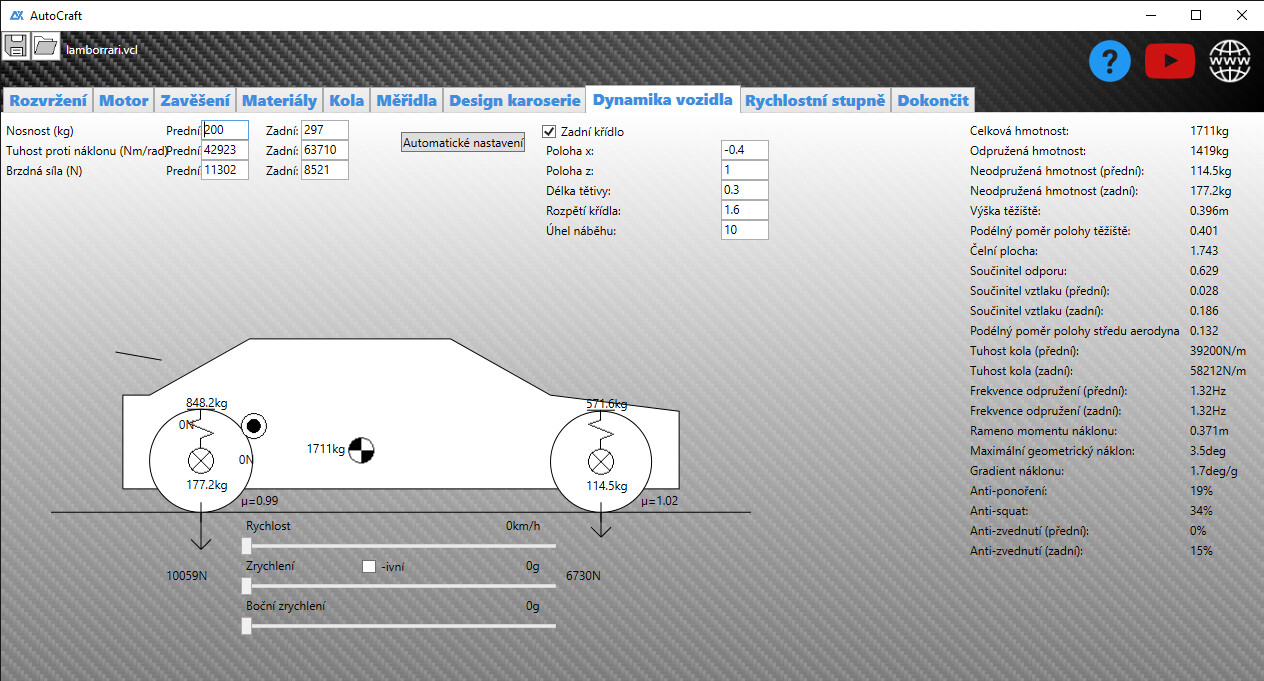Open the Rychlostní stupně tab
Viewport: 1264px width, 681px height.
point(815,100)
